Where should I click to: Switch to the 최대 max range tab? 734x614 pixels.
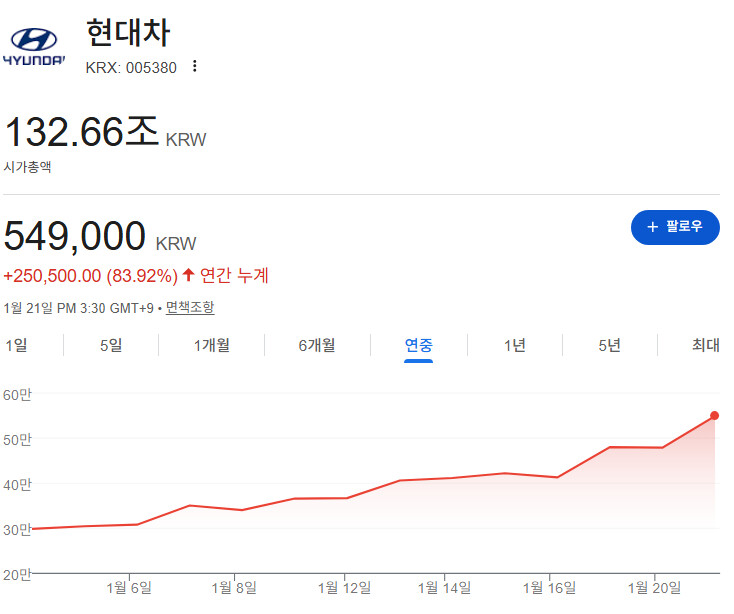pos(705,346)
